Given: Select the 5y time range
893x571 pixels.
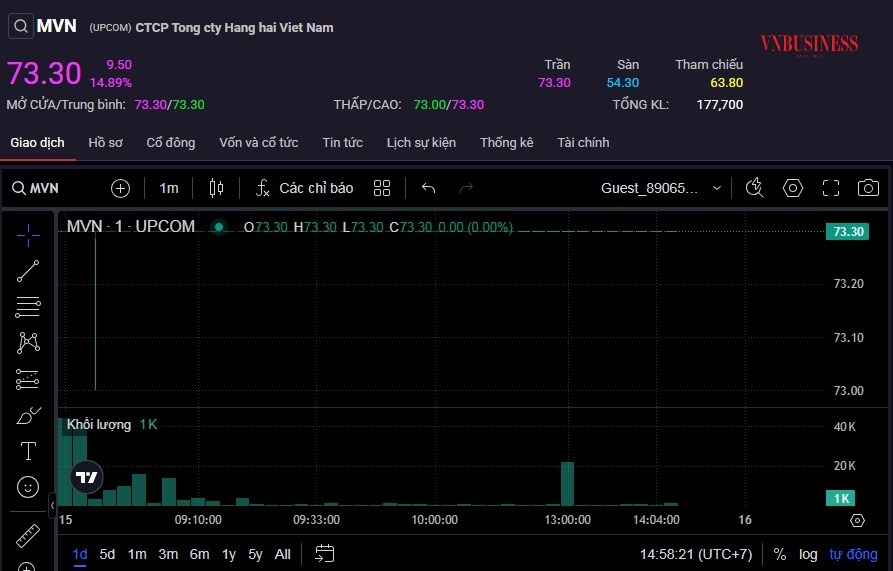Looking at the screenshot, I should coord(255,554).
